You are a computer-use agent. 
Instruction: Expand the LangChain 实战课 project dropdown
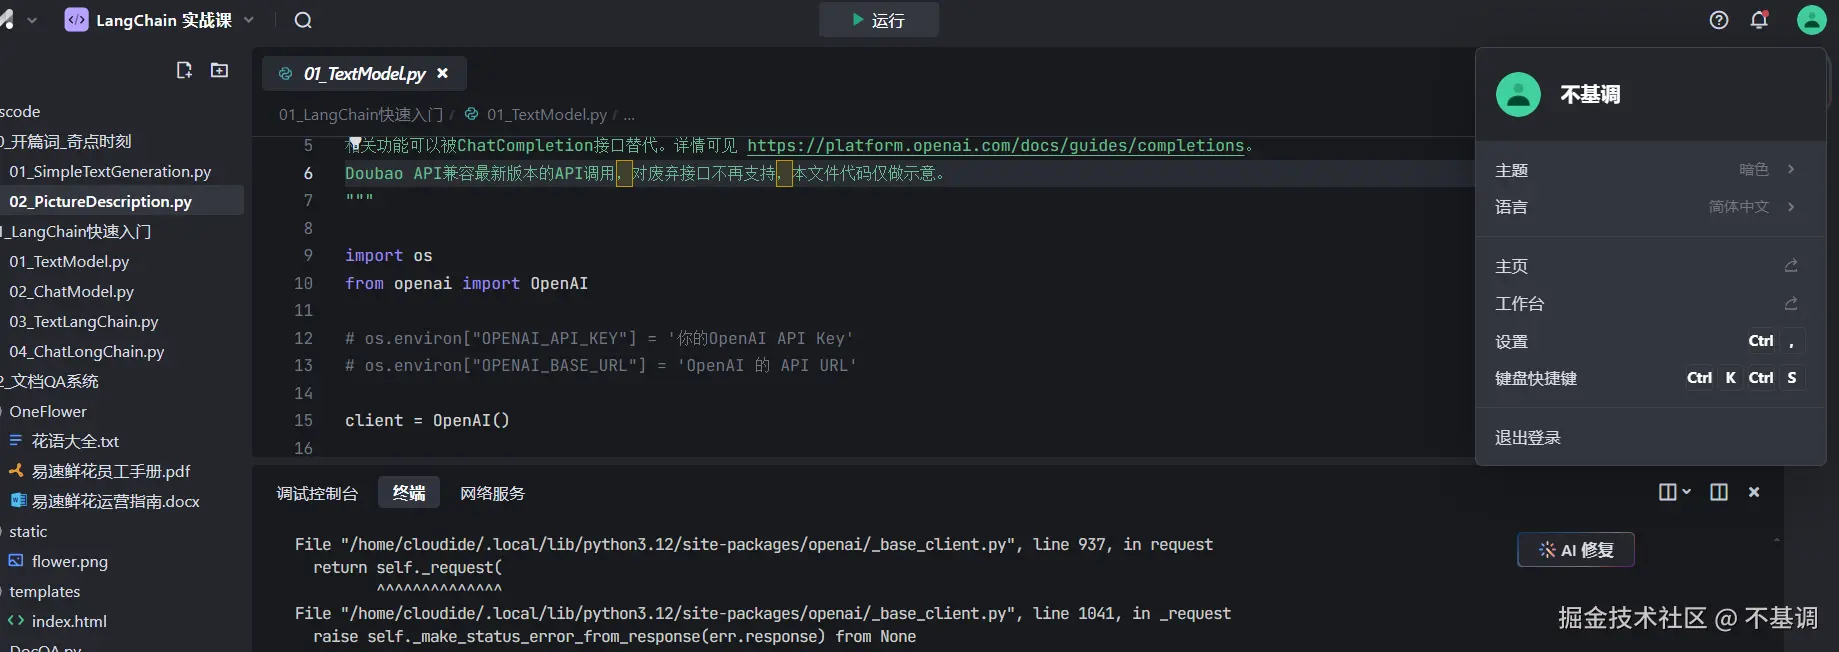(249, 20)
